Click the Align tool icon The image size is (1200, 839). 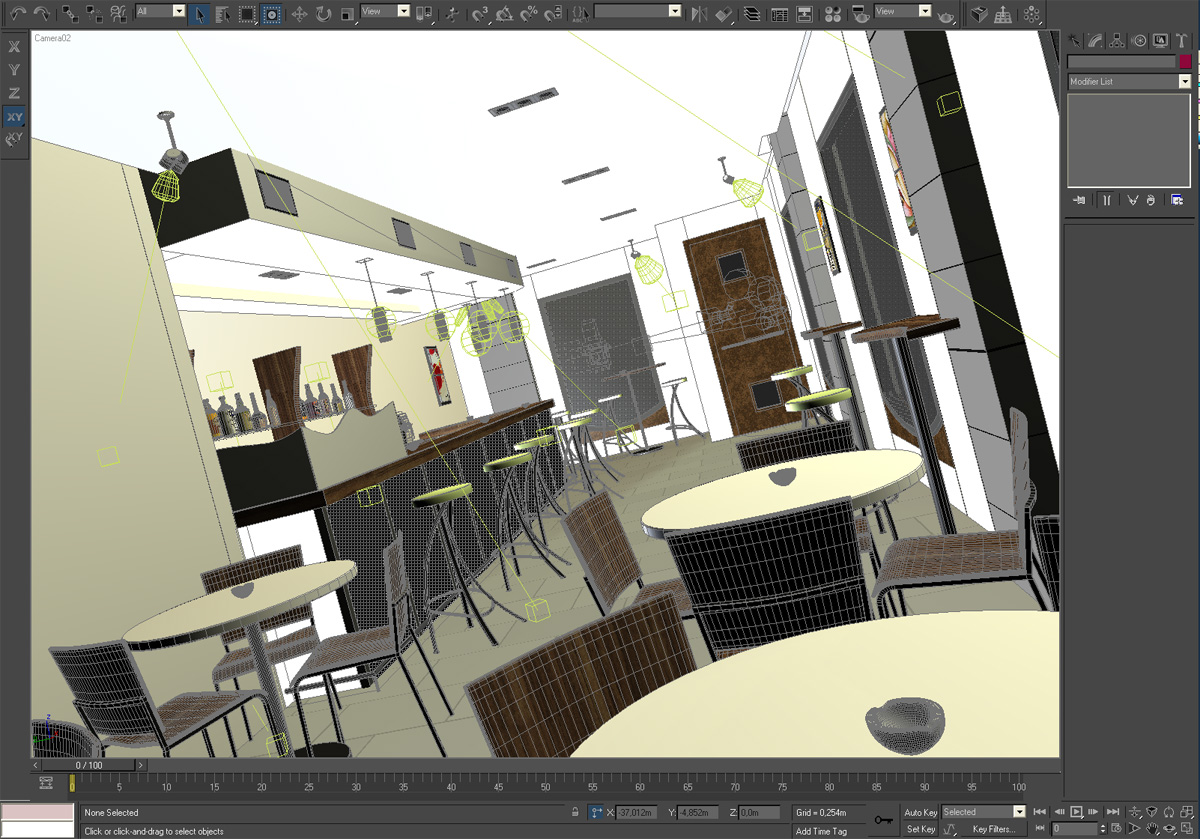[x=724, y=14]
